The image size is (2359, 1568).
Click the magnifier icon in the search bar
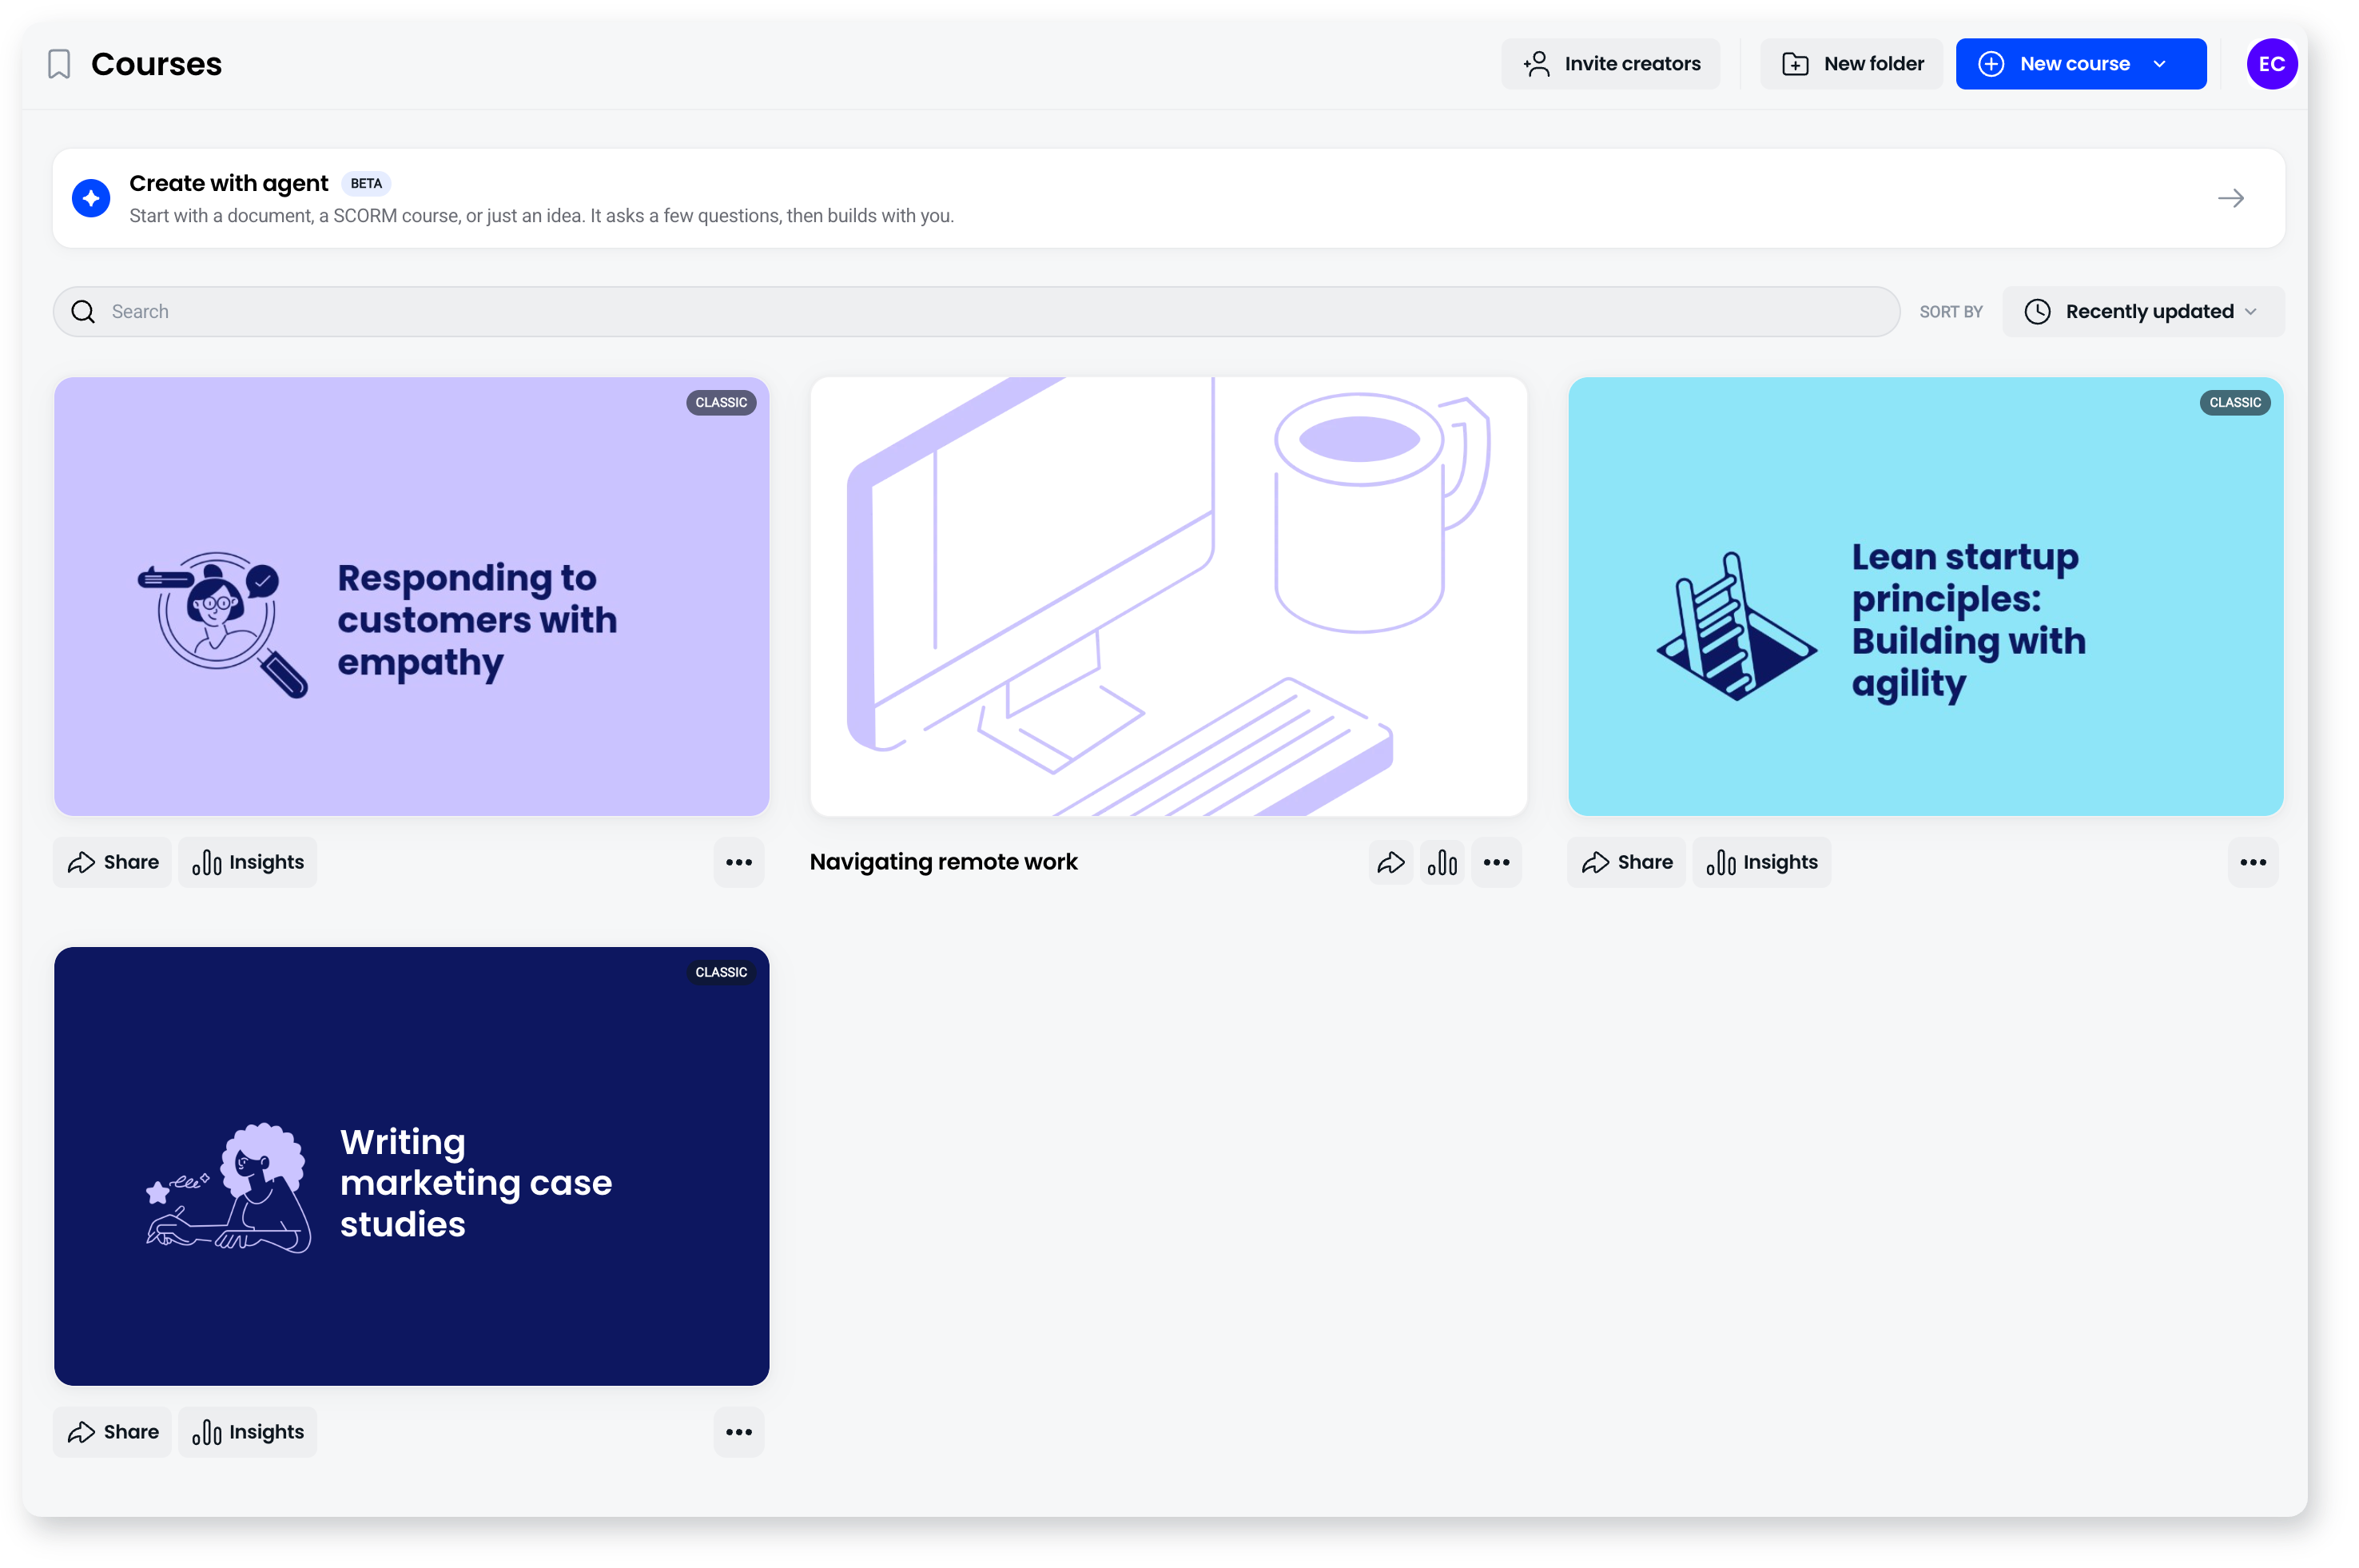point(83,311)
